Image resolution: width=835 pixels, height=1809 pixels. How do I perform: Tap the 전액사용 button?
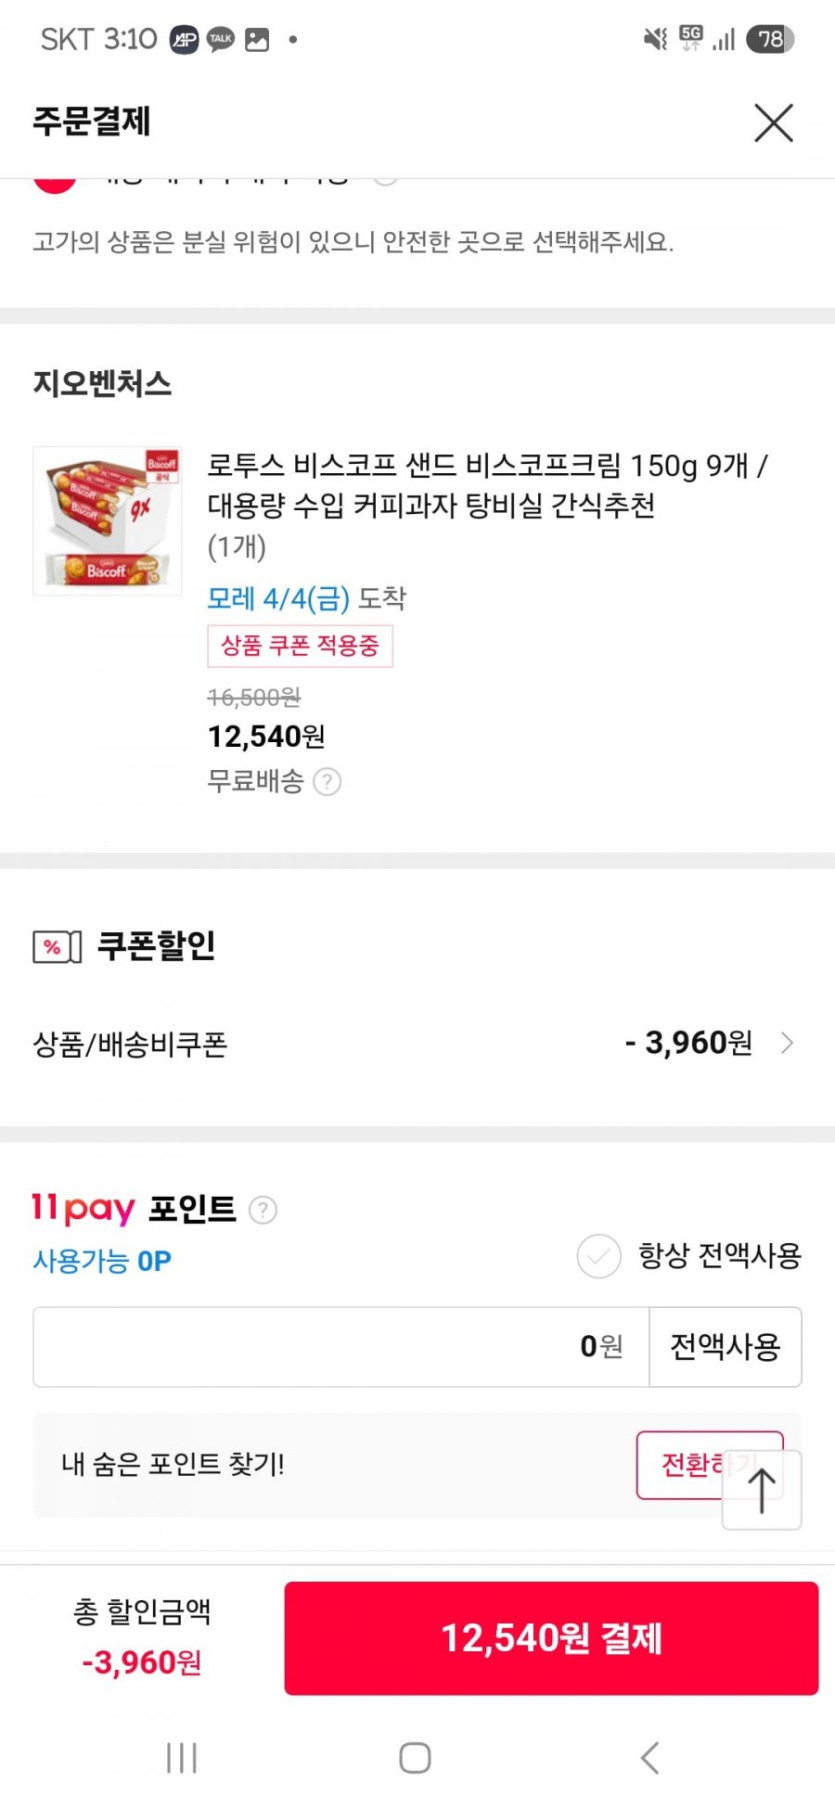click(x=725, y=1347)
